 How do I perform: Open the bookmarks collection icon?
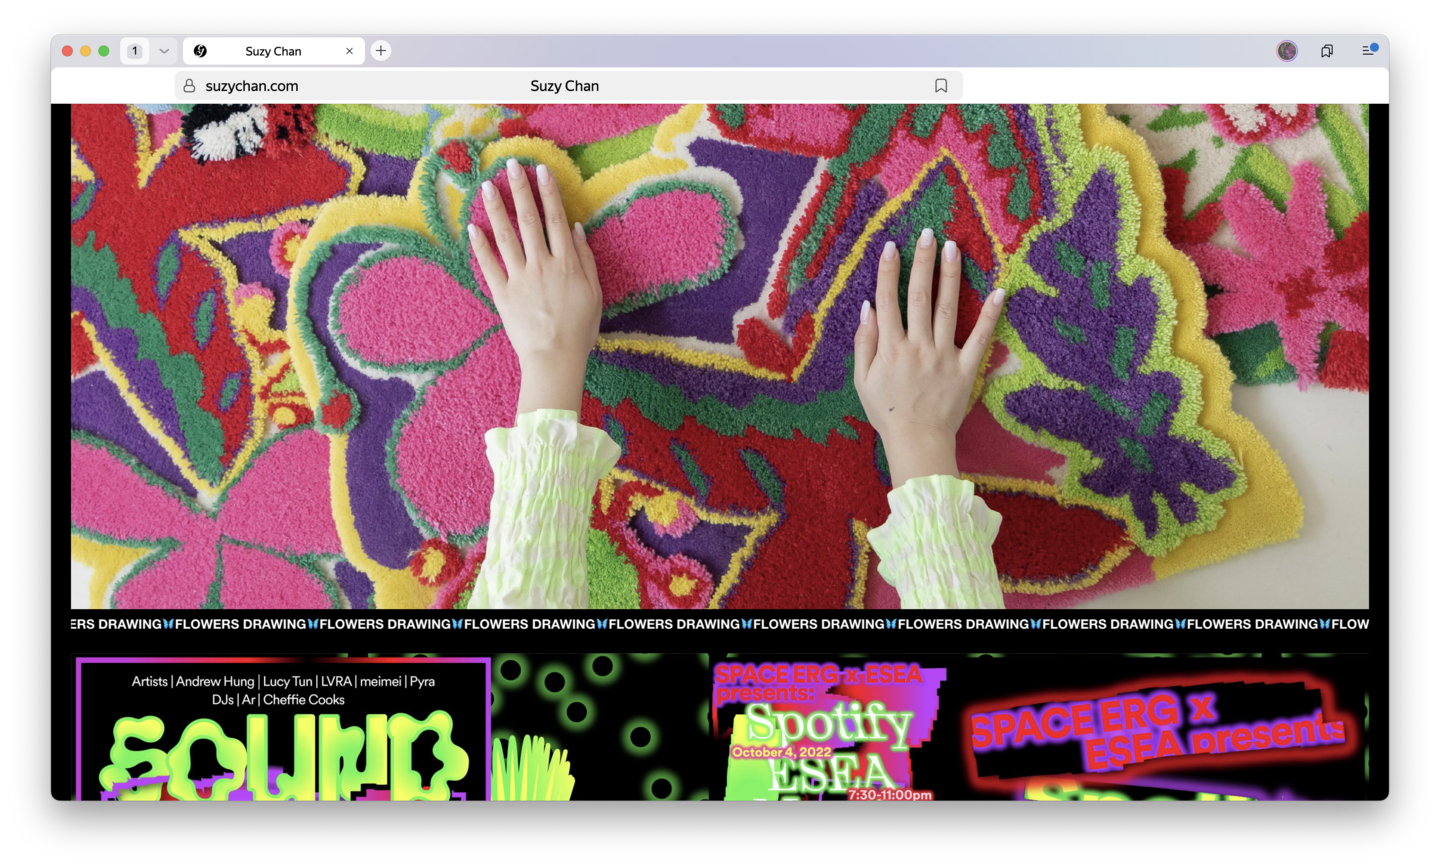pos(1327,51)
